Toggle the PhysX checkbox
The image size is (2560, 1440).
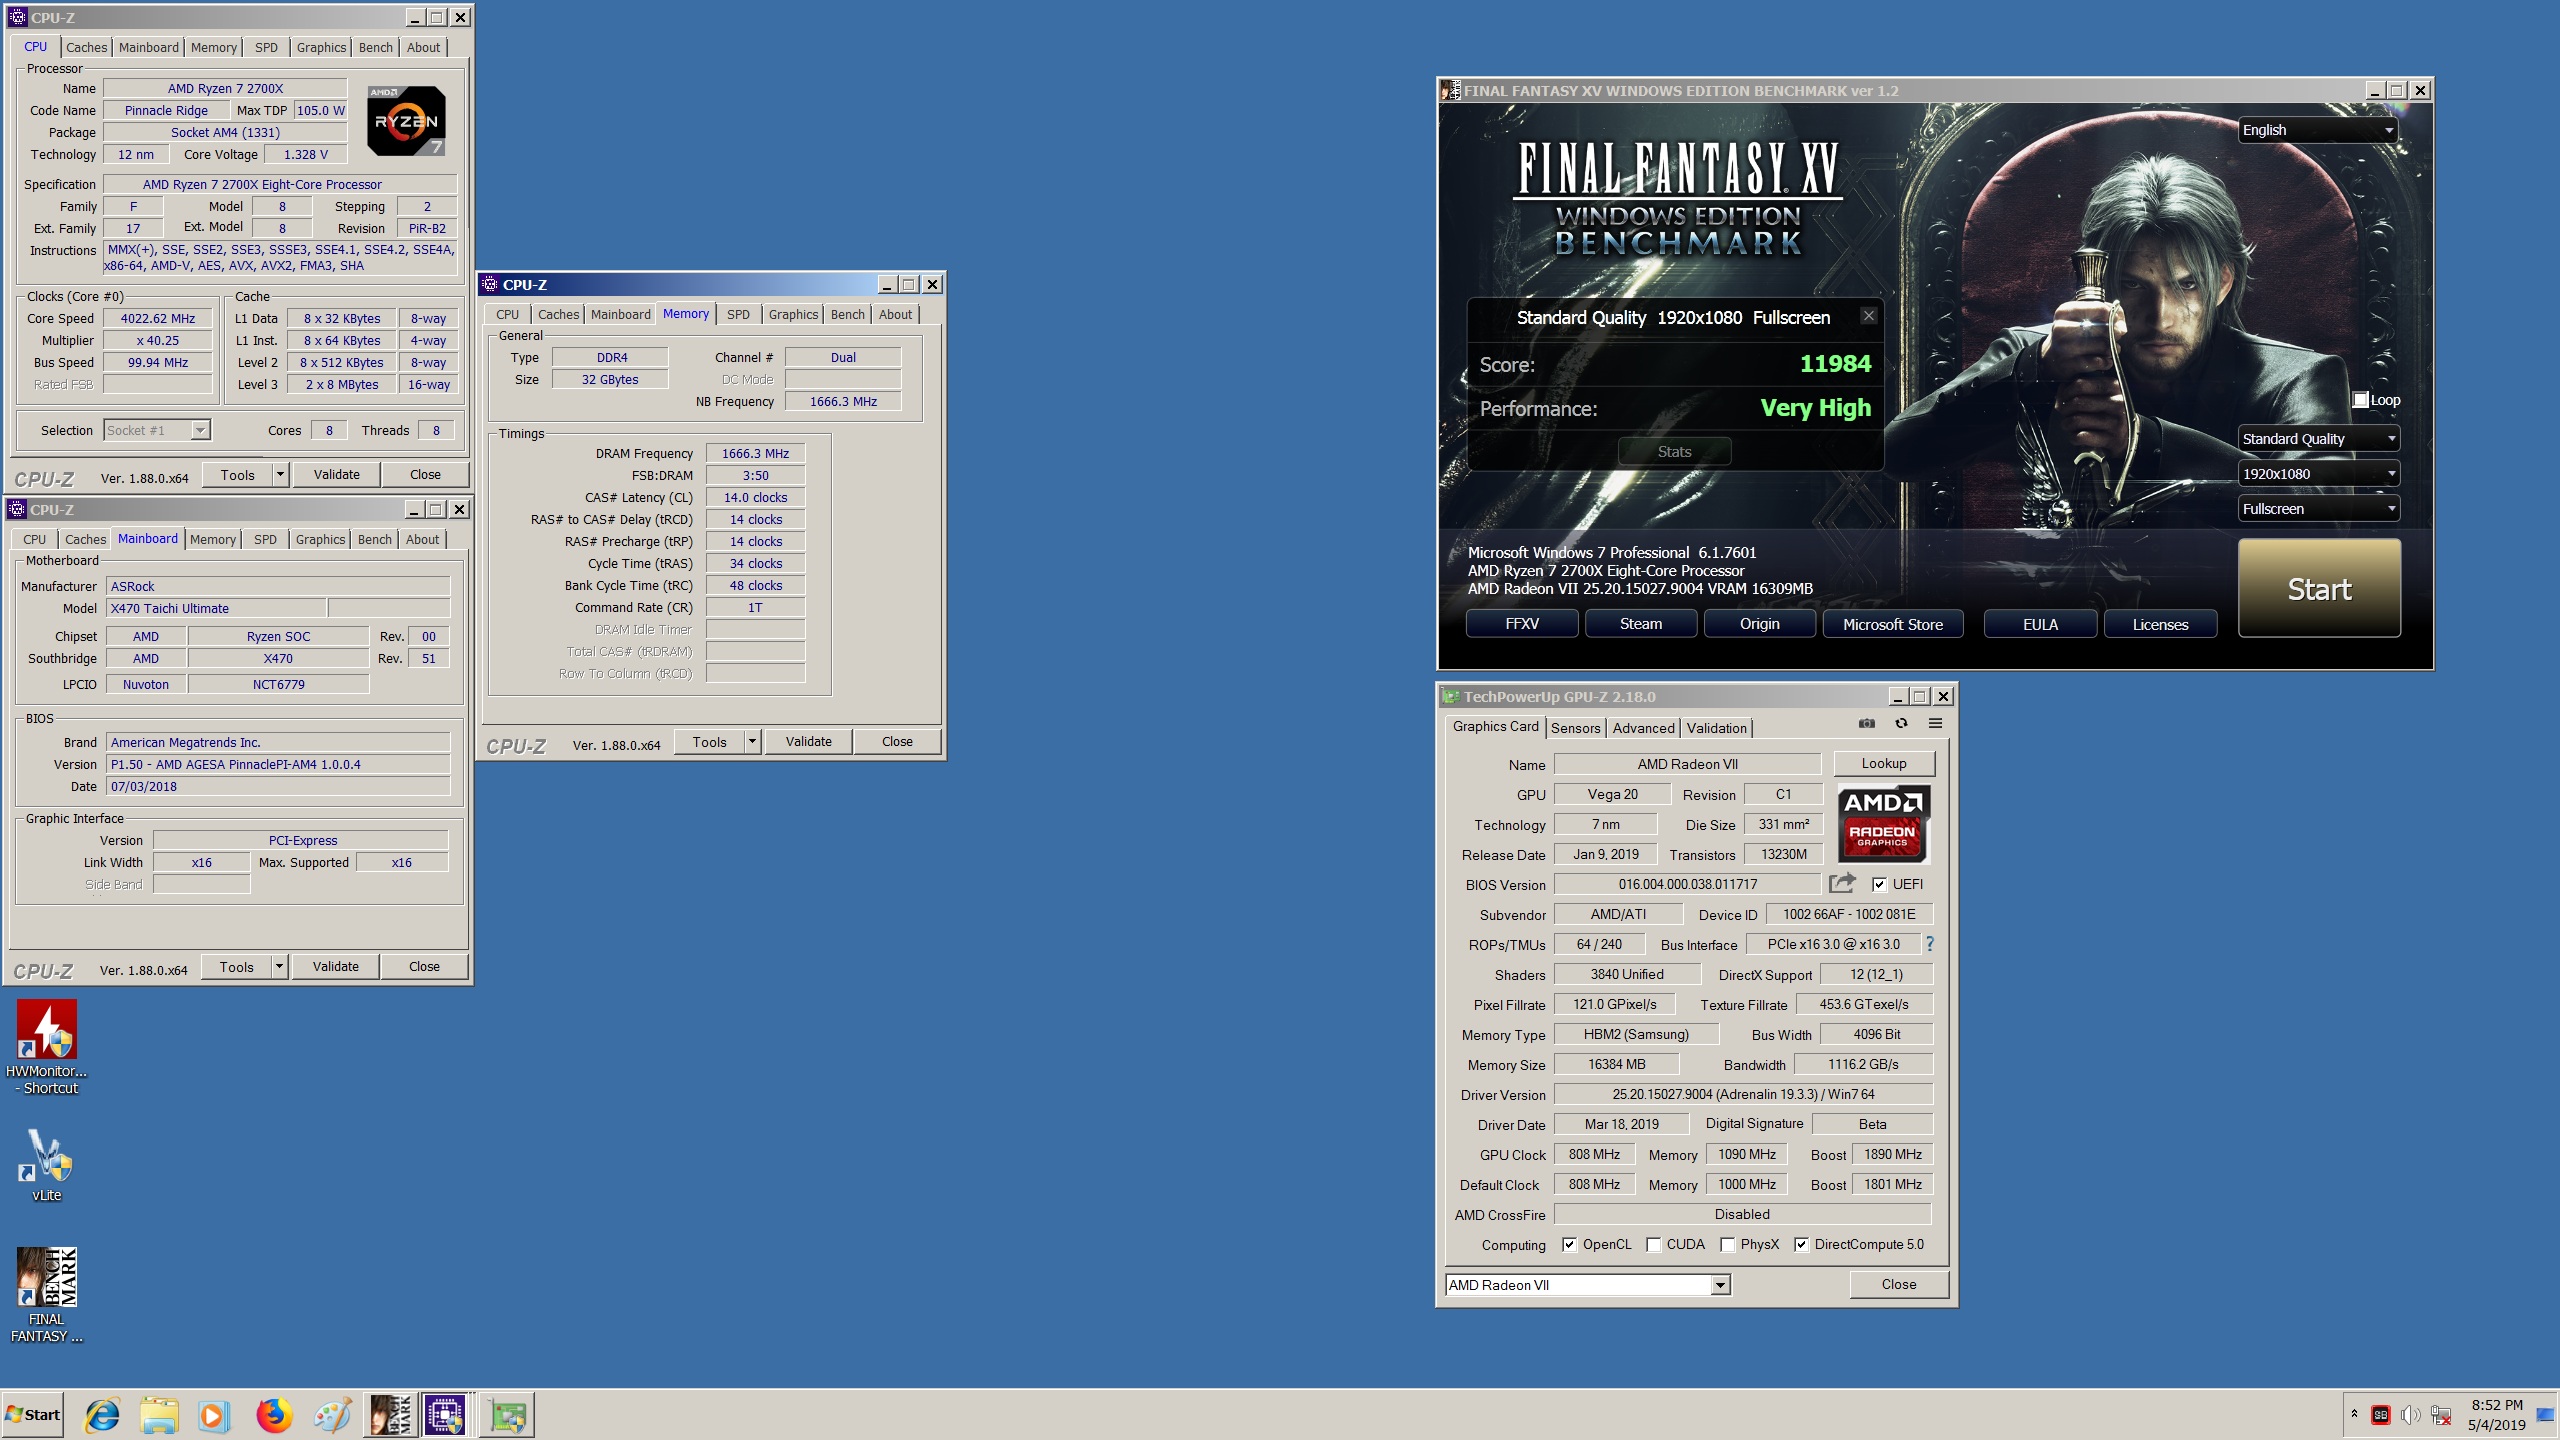coord(1728,1244)
